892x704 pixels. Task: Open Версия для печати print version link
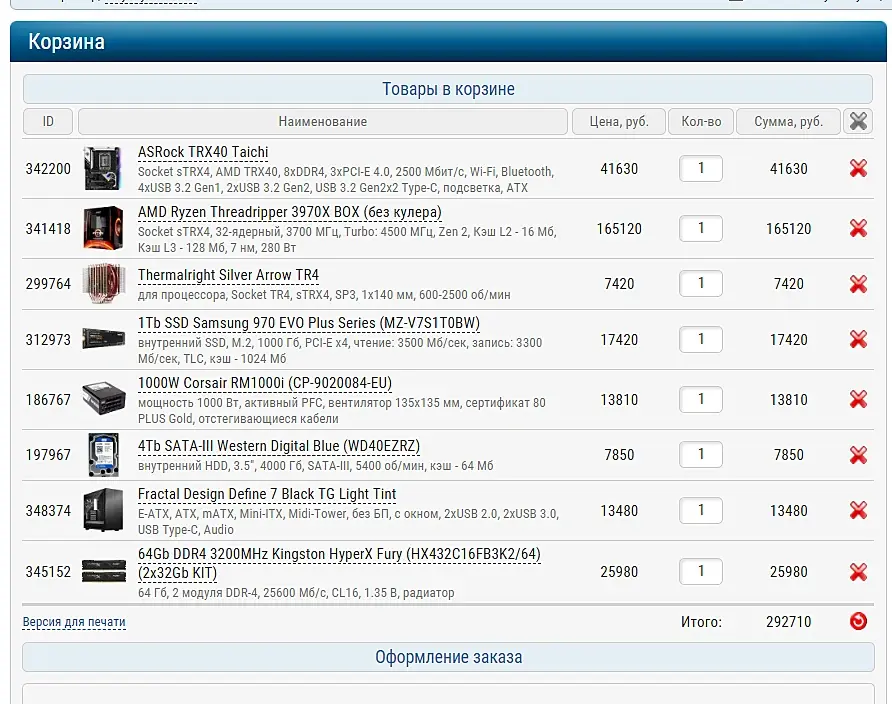pos(74,622)
